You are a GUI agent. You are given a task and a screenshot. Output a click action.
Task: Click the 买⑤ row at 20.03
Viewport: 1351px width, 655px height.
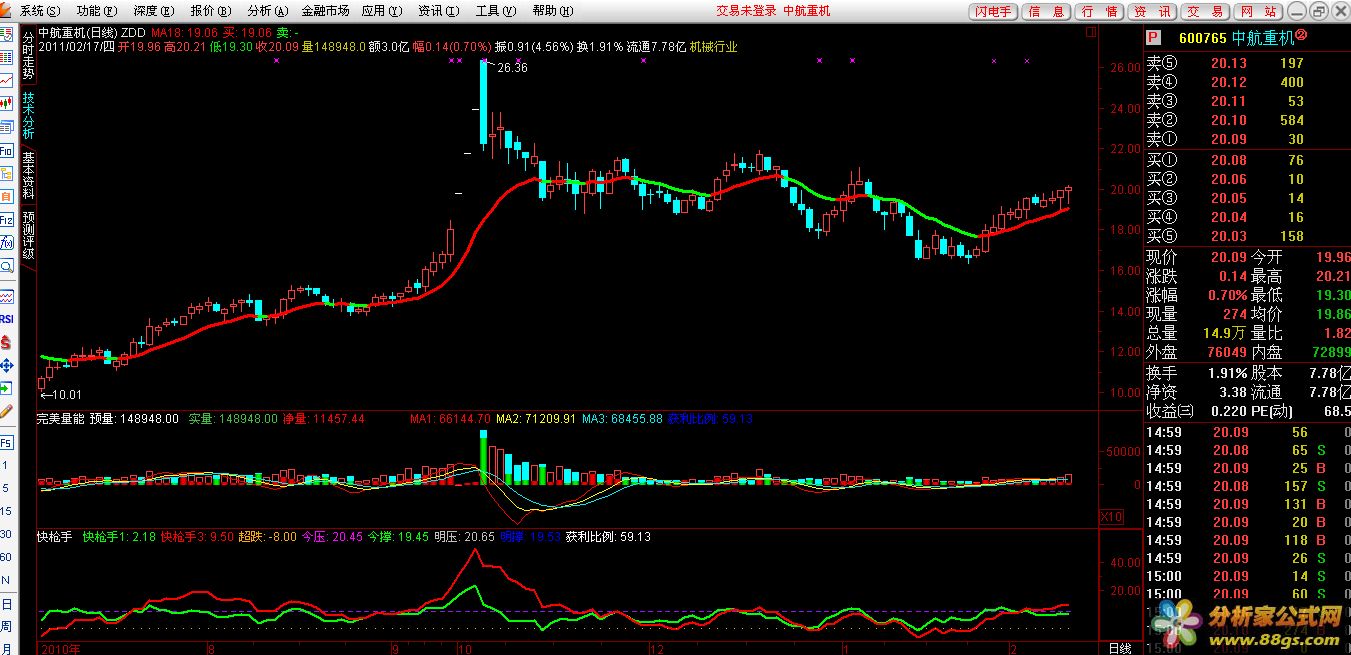coord(1246,236)
